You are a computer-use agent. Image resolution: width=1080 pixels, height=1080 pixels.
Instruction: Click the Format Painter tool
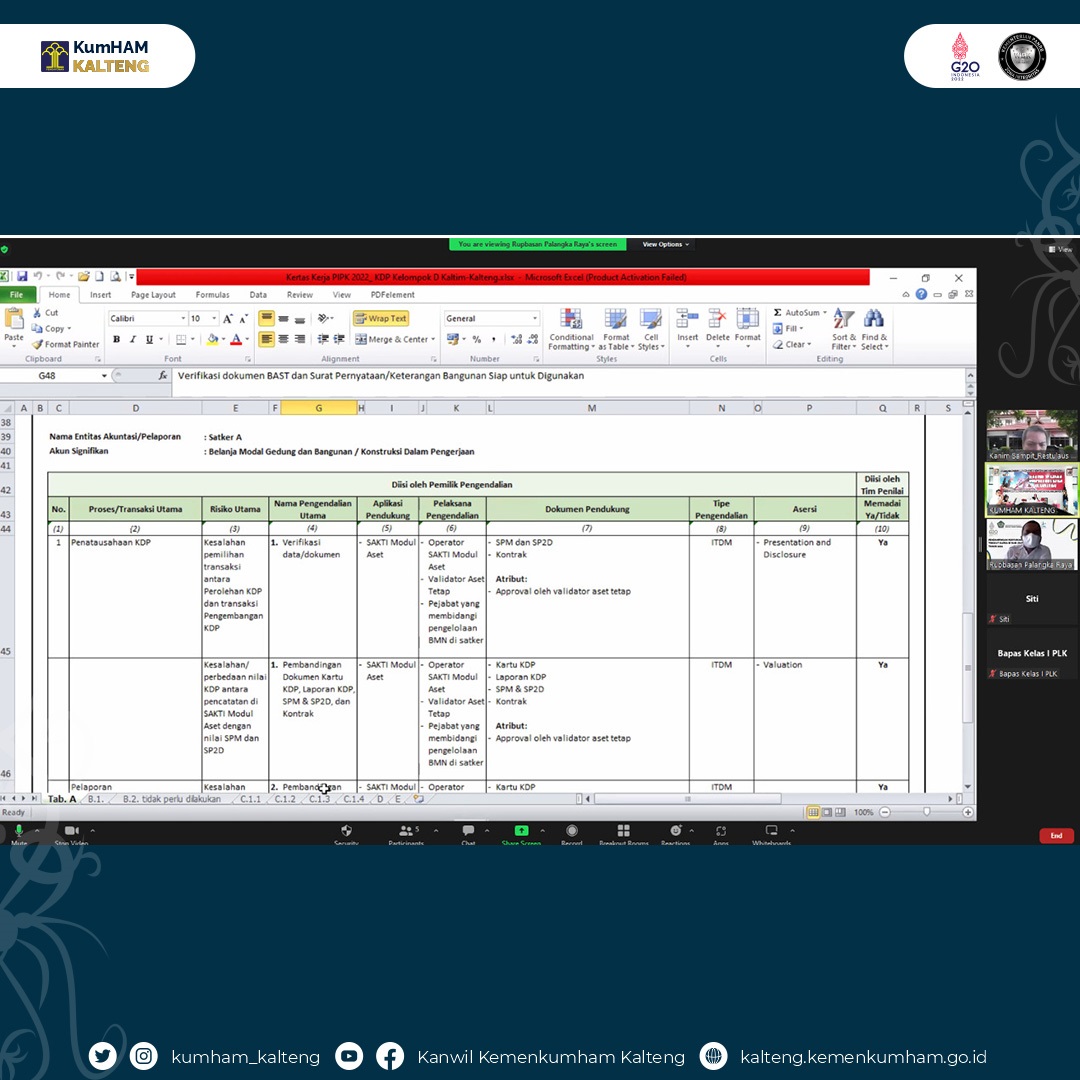tap(66, 344)
